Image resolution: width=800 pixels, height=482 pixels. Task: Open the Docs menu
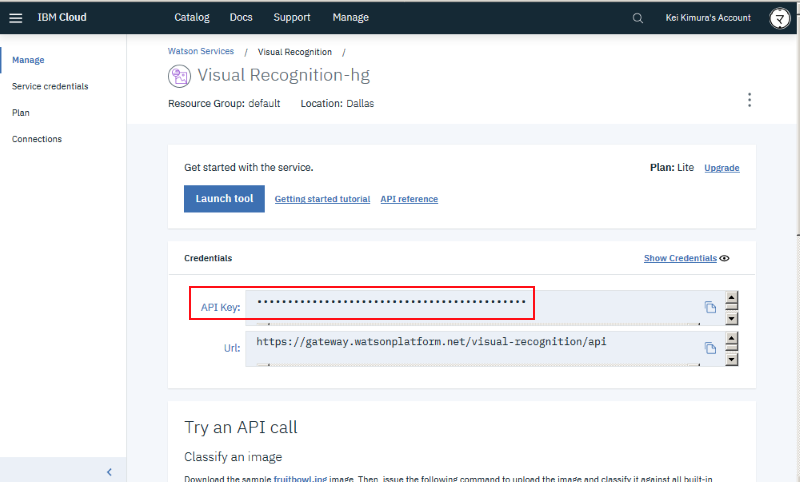click(241, 17)
